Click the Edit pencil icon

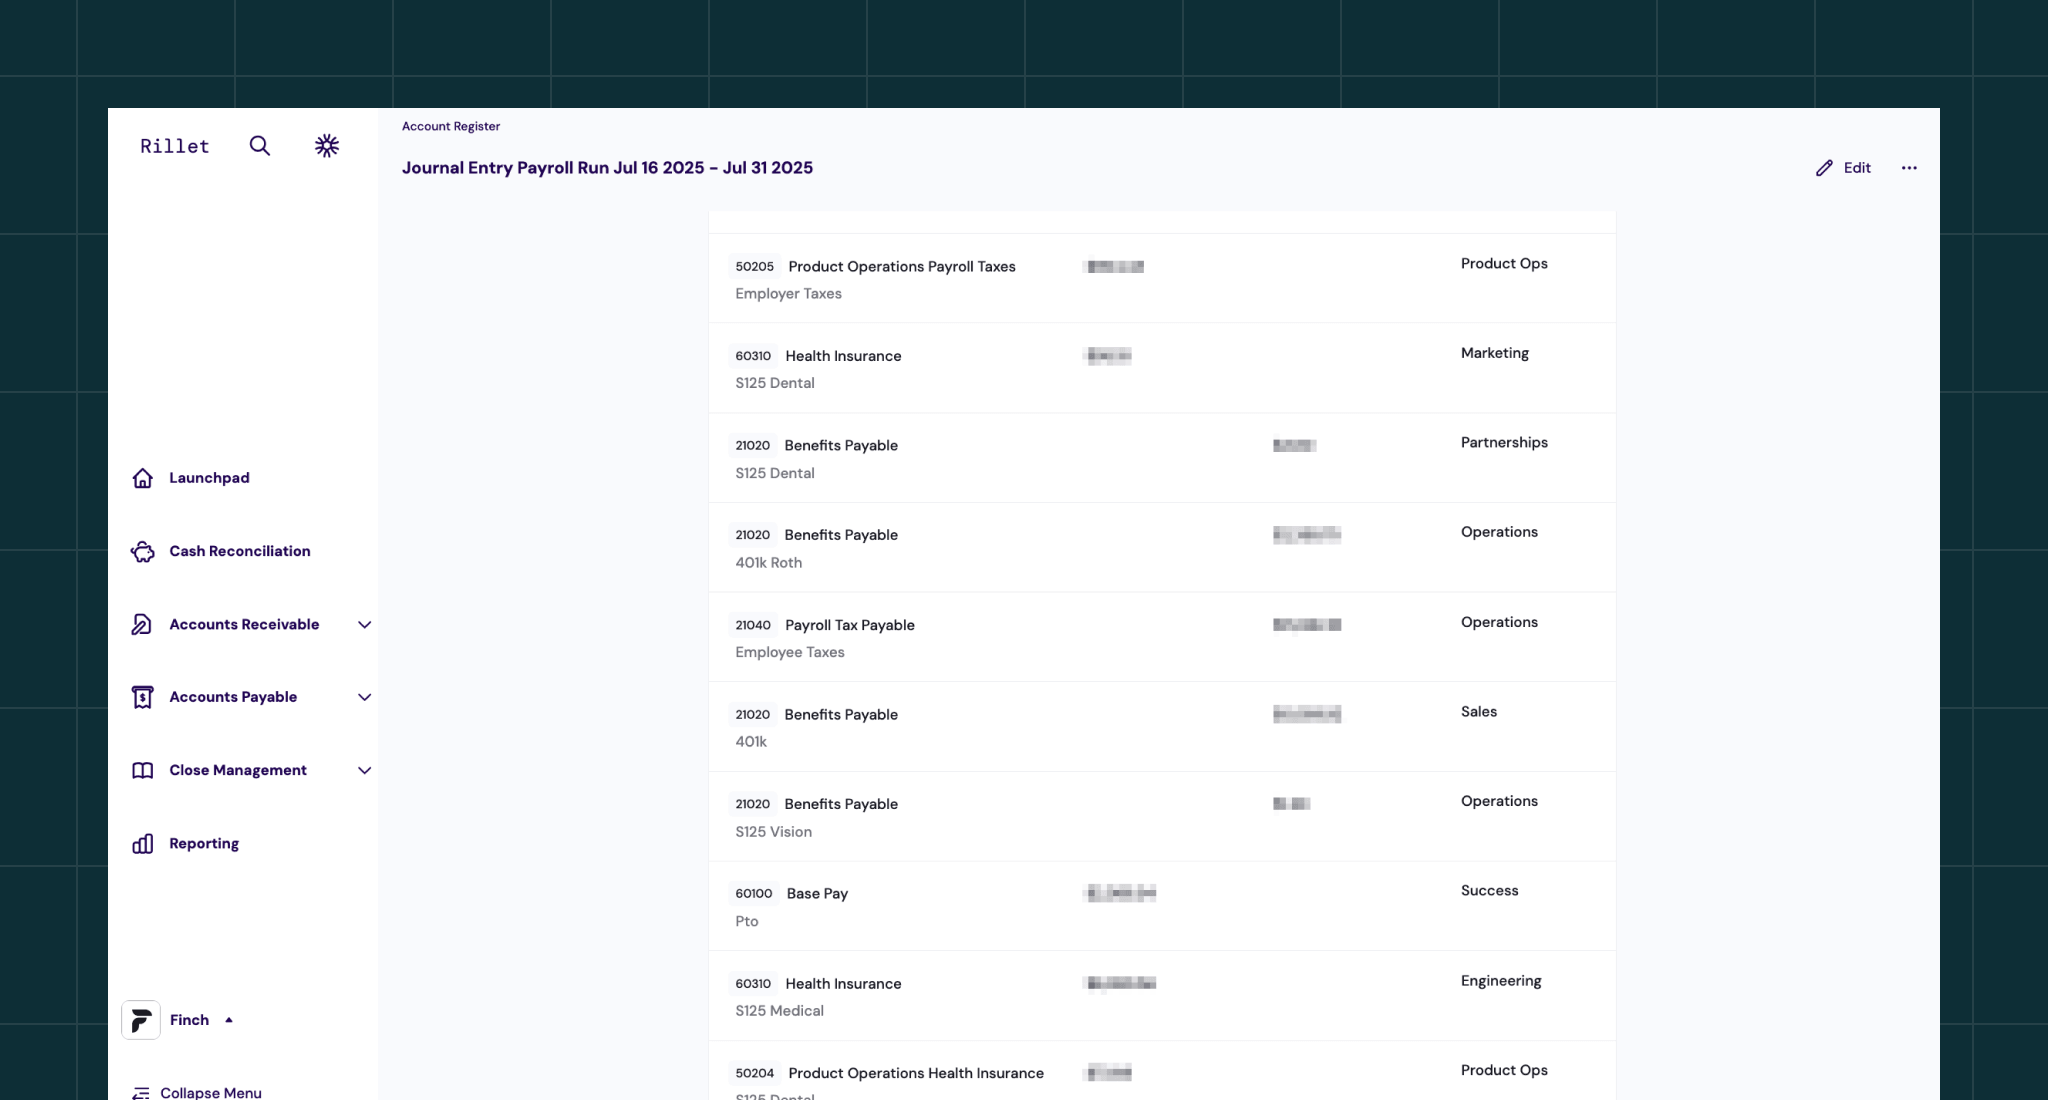(1822, 167)
